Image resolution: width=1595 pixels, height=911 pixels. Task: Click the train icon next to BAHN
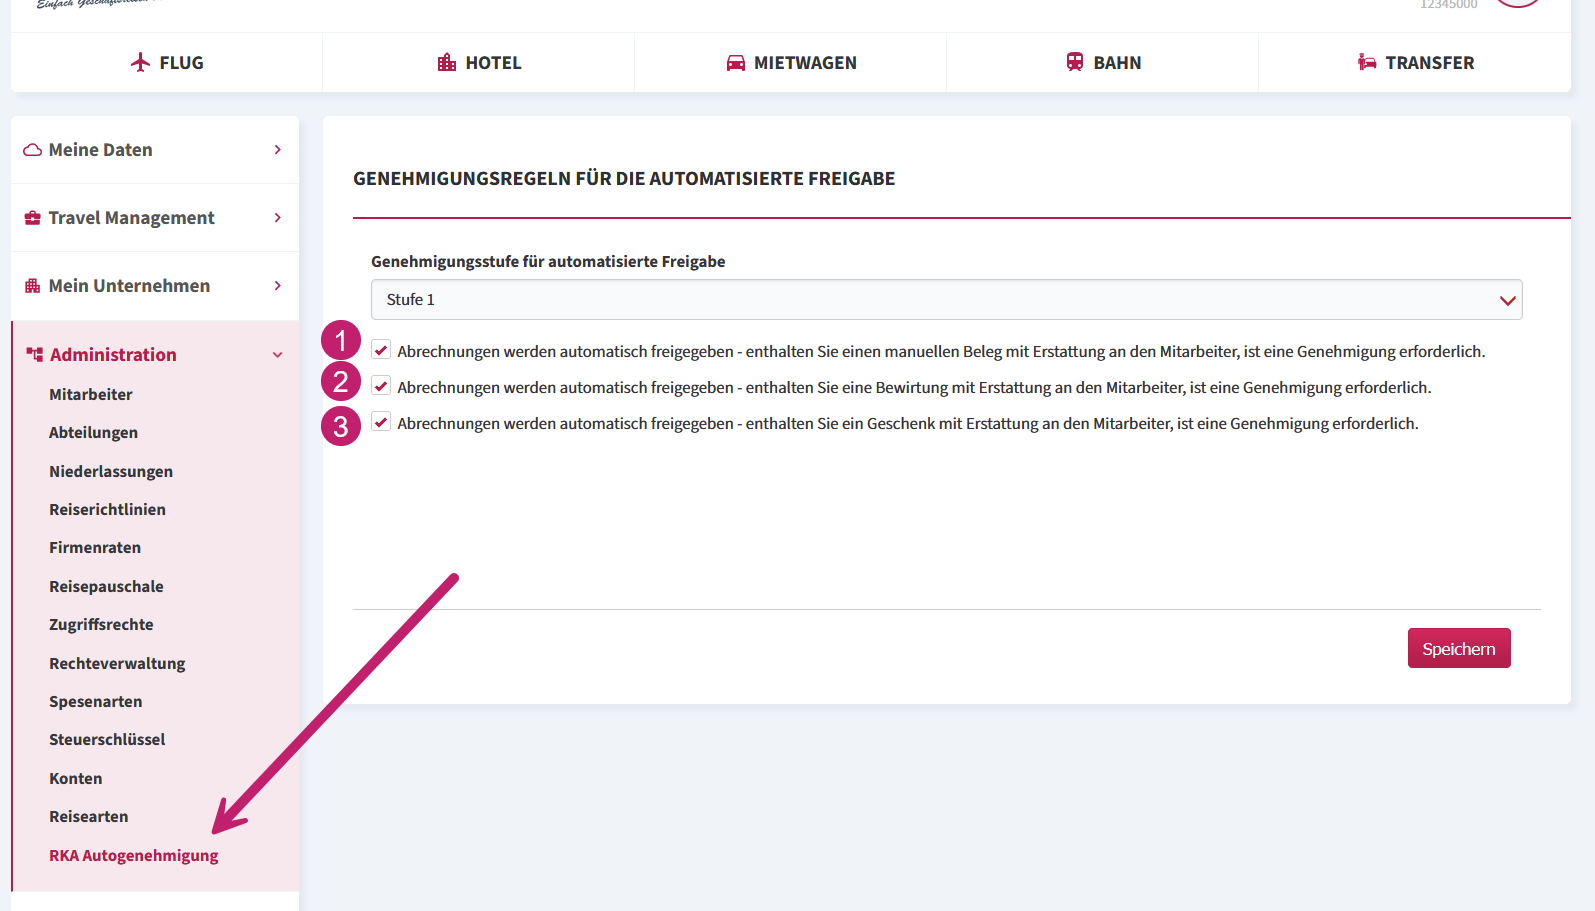point(1075,62)
